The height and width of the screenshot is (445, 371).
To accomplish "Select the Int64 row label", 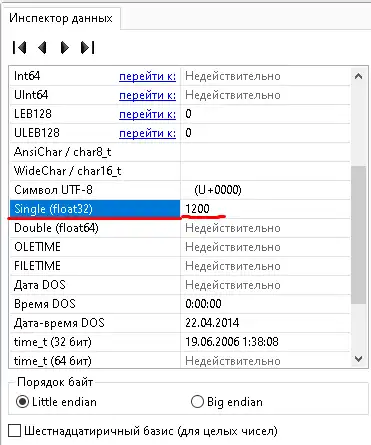I will coord(27,76).
